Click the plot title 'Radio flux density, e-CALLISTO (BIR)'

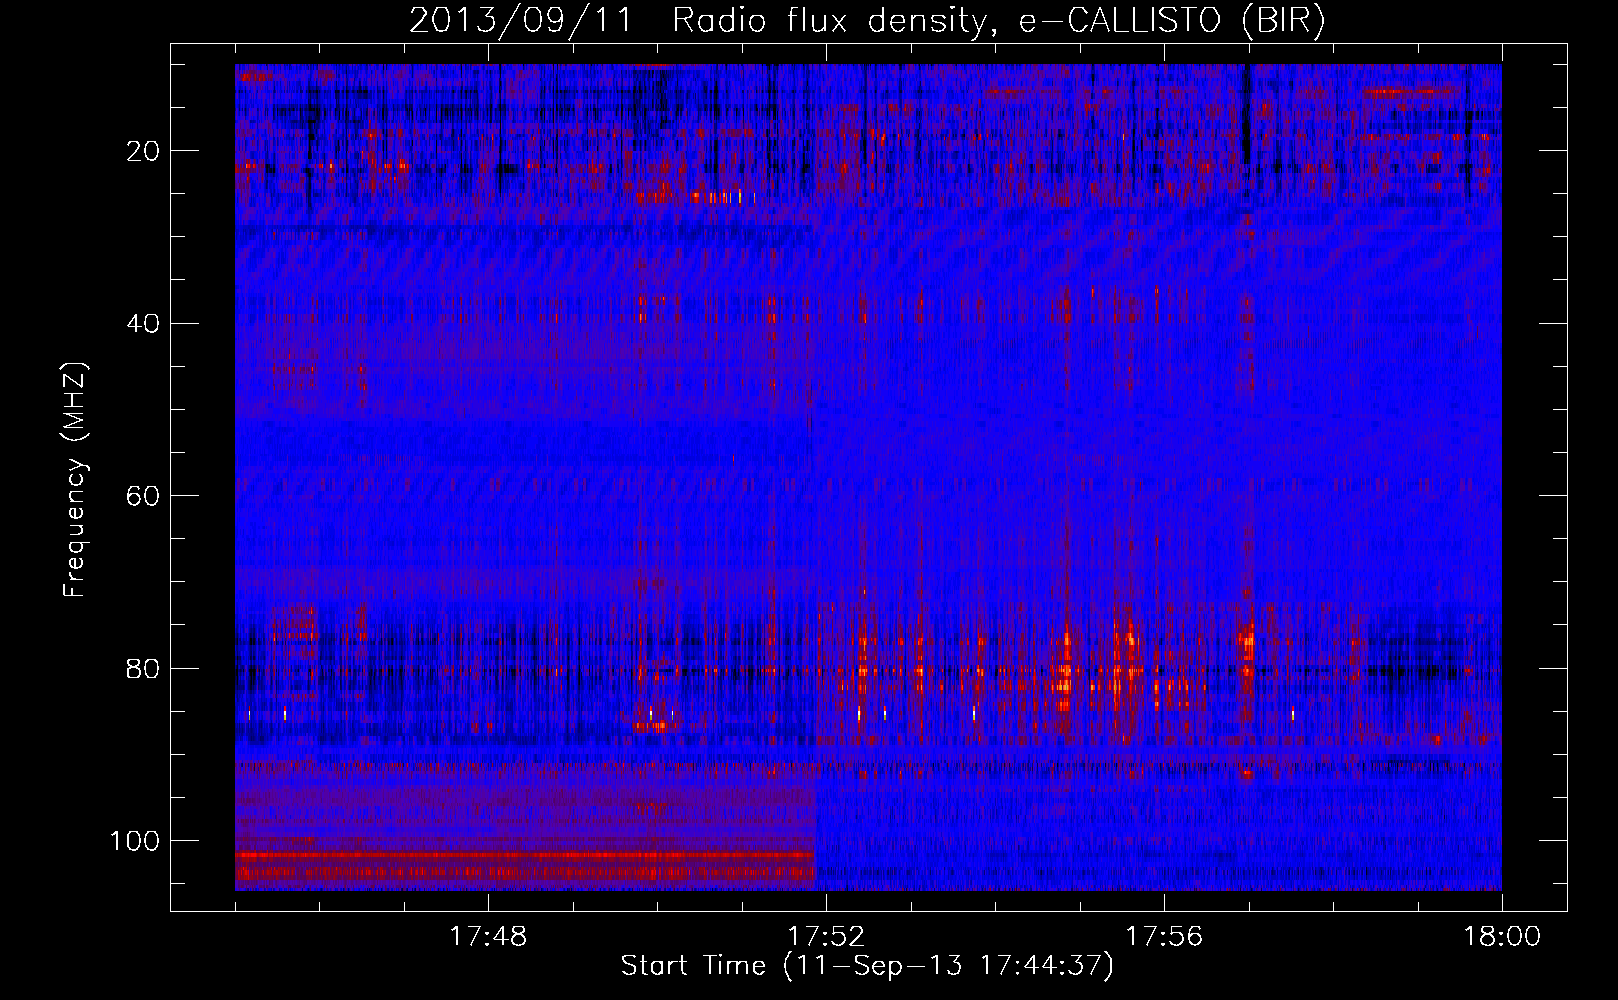[998, 21]
